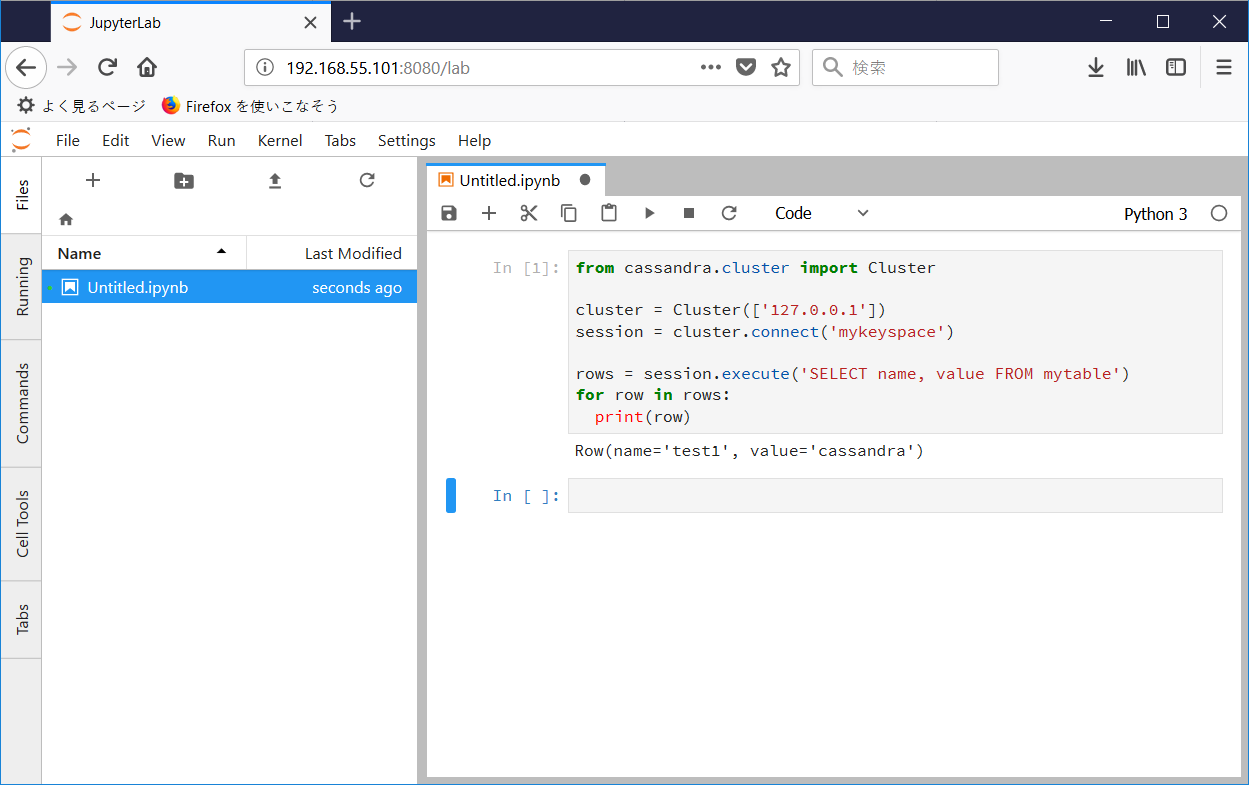Image resolution: width=1249 pixels, height=785 pixels.
Task: Select the Untitled.ipynb tab
Action: point(512,181)
